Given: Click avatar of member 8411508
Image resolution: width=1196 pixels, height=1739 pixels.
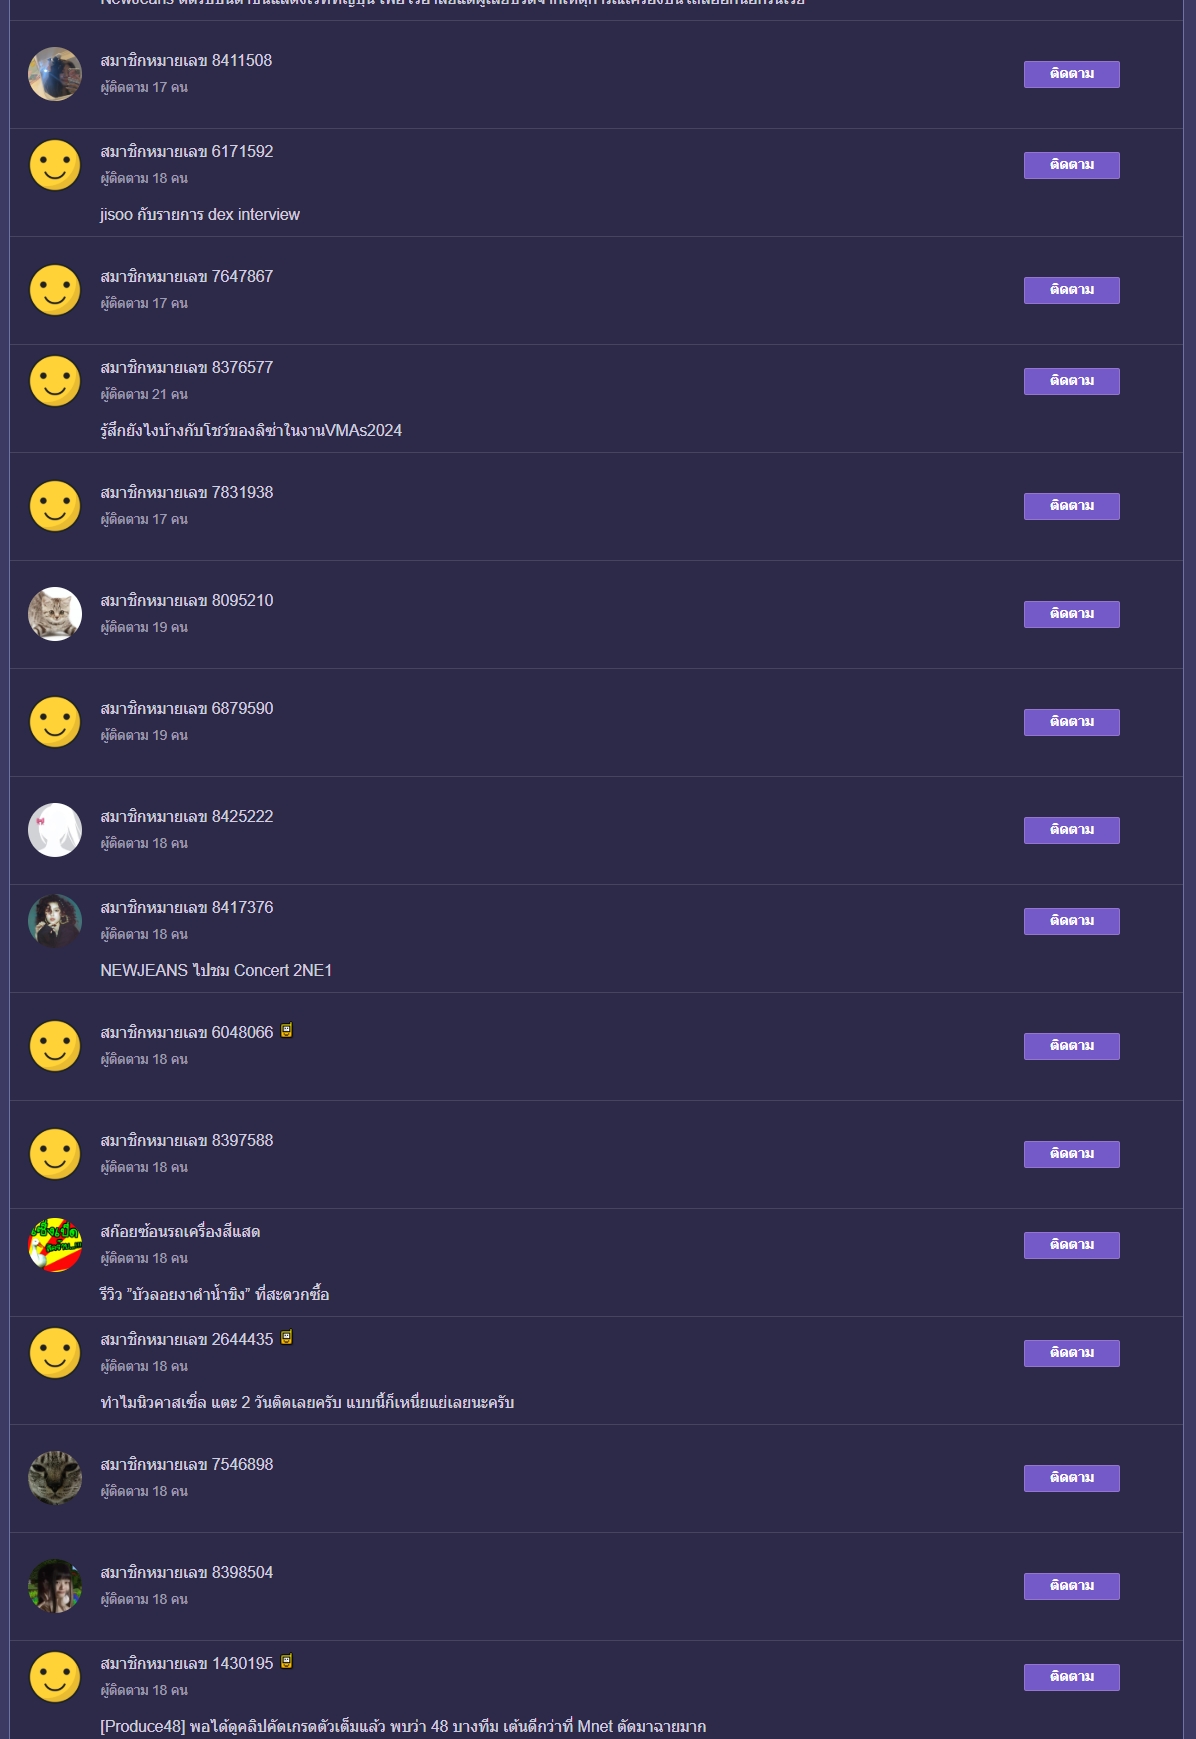Looking at the screenshot, I should click(x=55, y=74).
